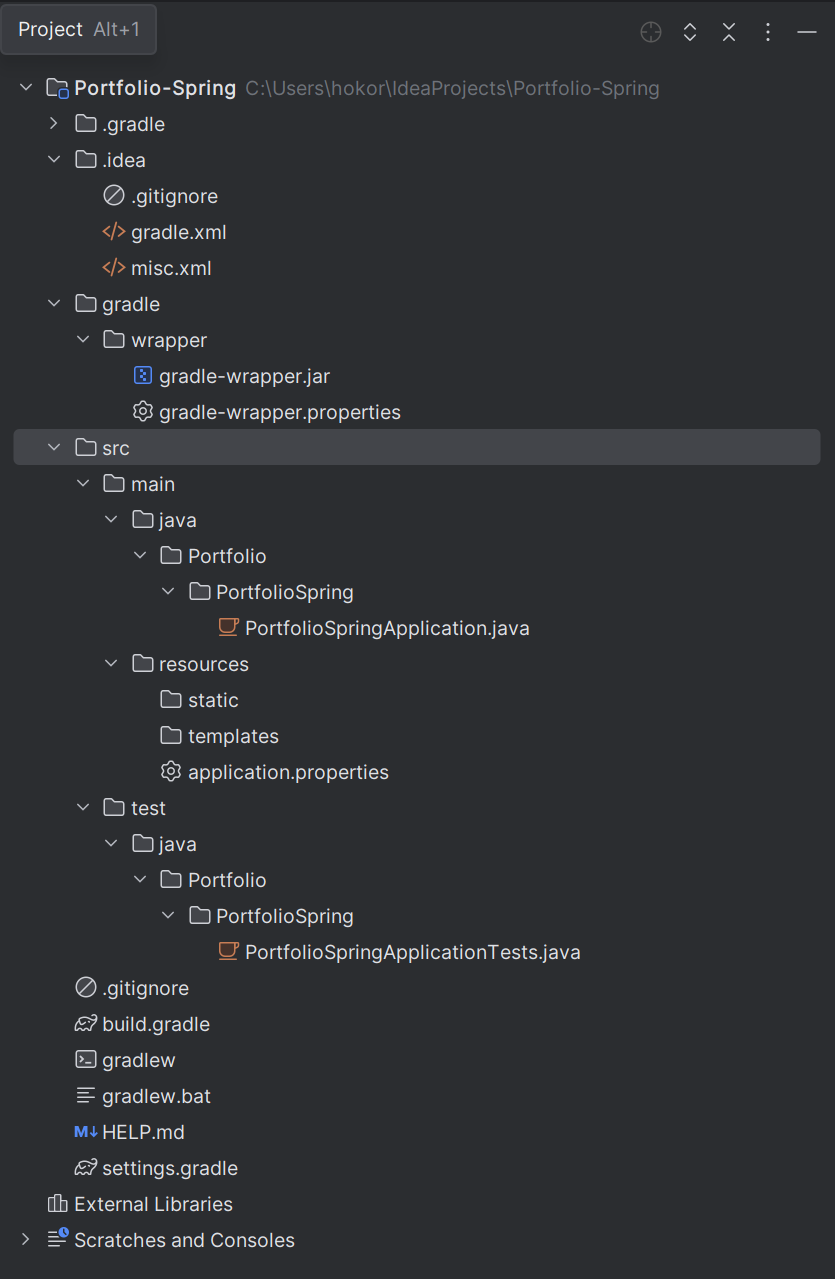The image size is (835, 1279).
Task: Hide the Project tool window via dash icon
Action: 807,32
